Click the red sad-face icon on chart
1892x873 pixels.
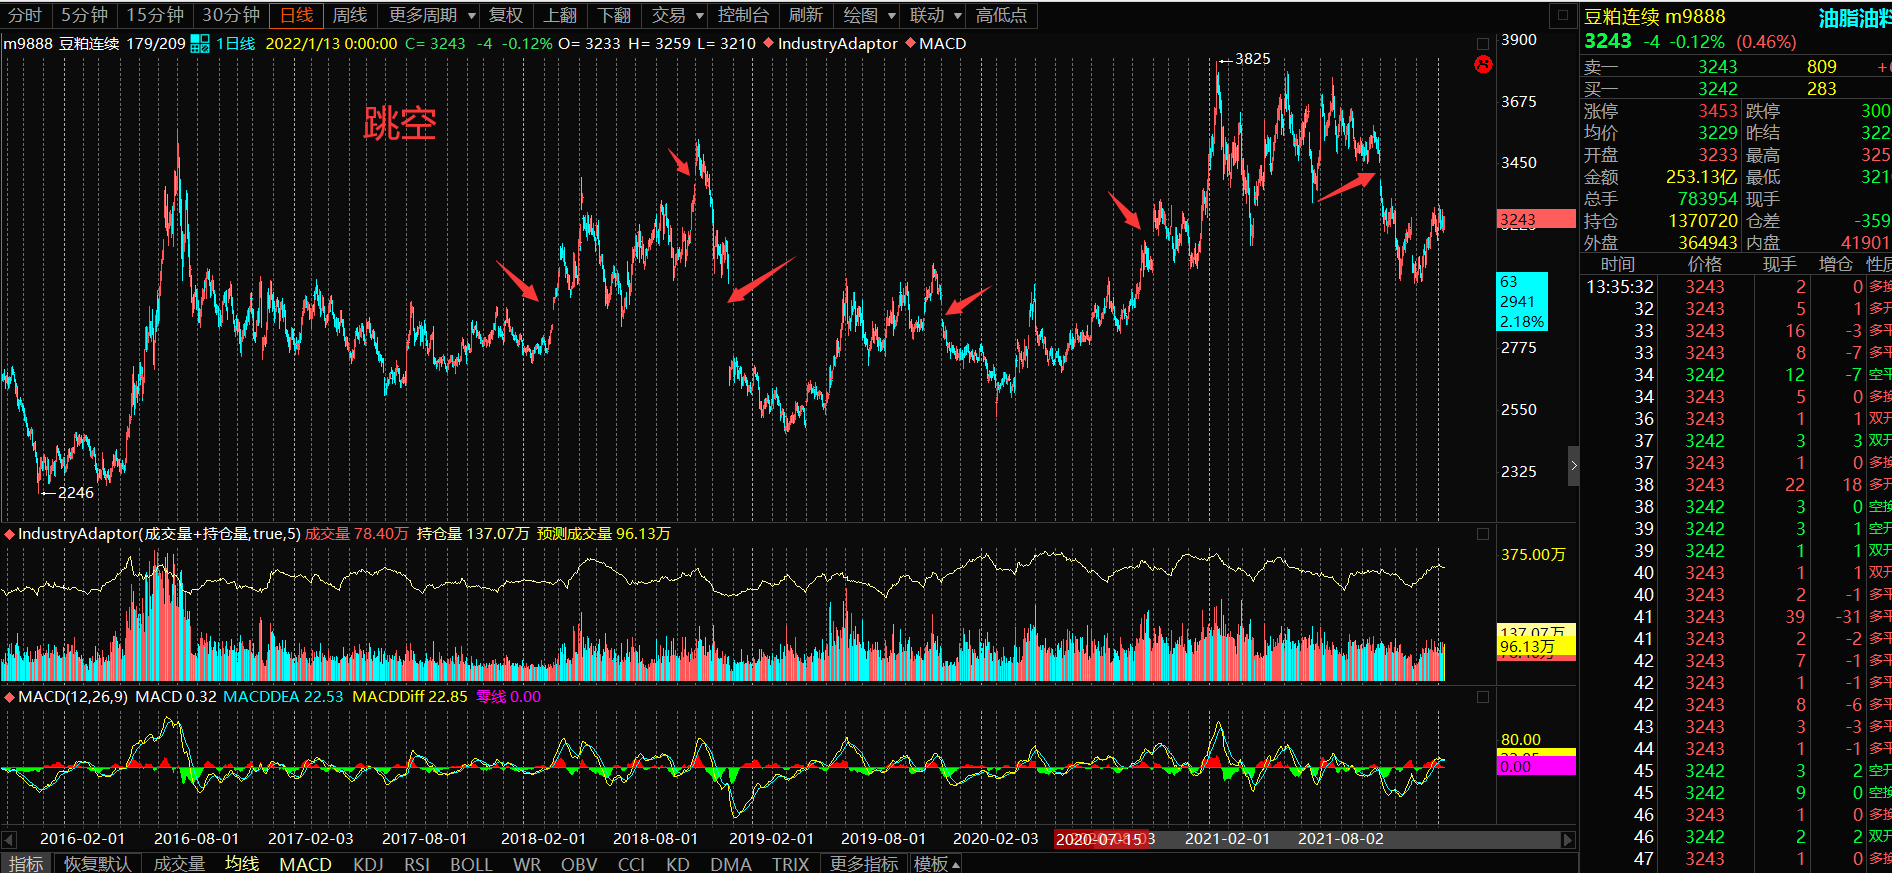(1483, 65)
